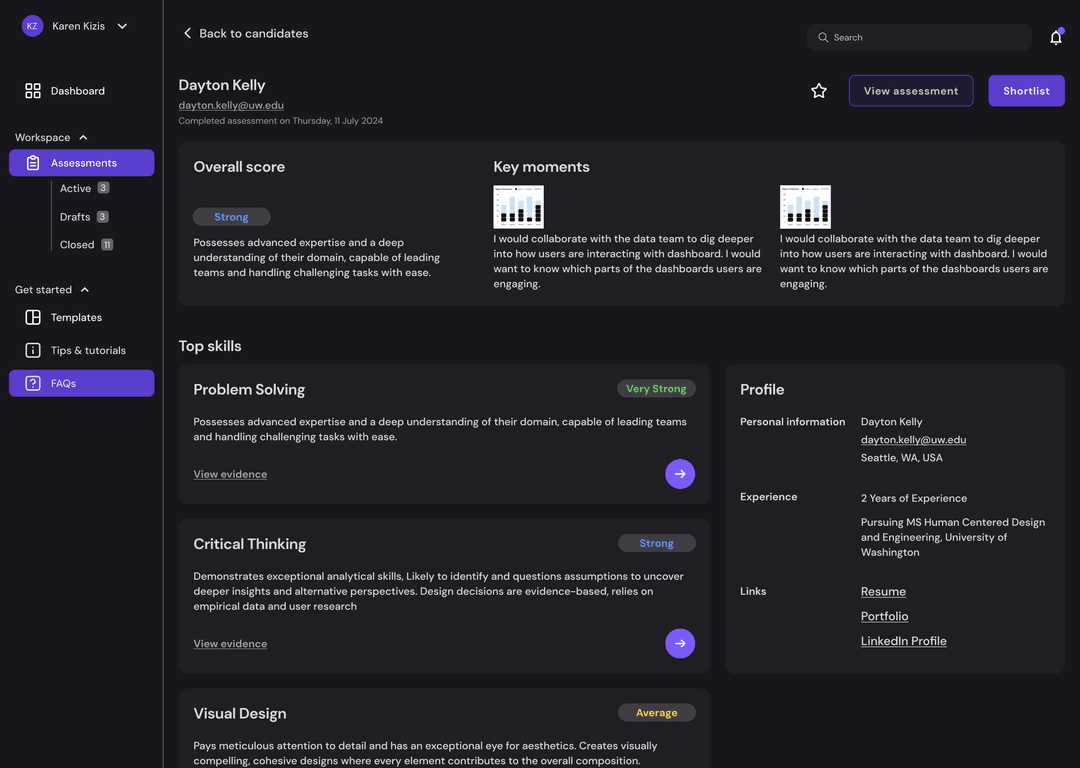Image resolution: width=1080 pixels, height=768 pixels.
Task: Go back using the left chevron icon
Action: click(x=187, y=33)
